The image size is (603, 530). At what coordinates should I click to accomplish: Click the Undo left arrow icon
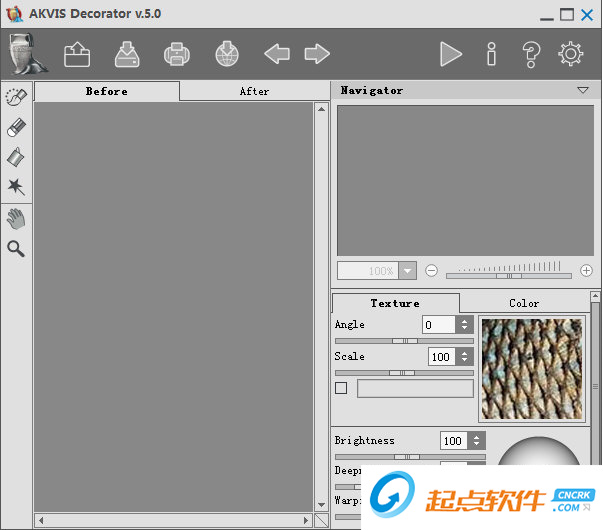(277, 54)
